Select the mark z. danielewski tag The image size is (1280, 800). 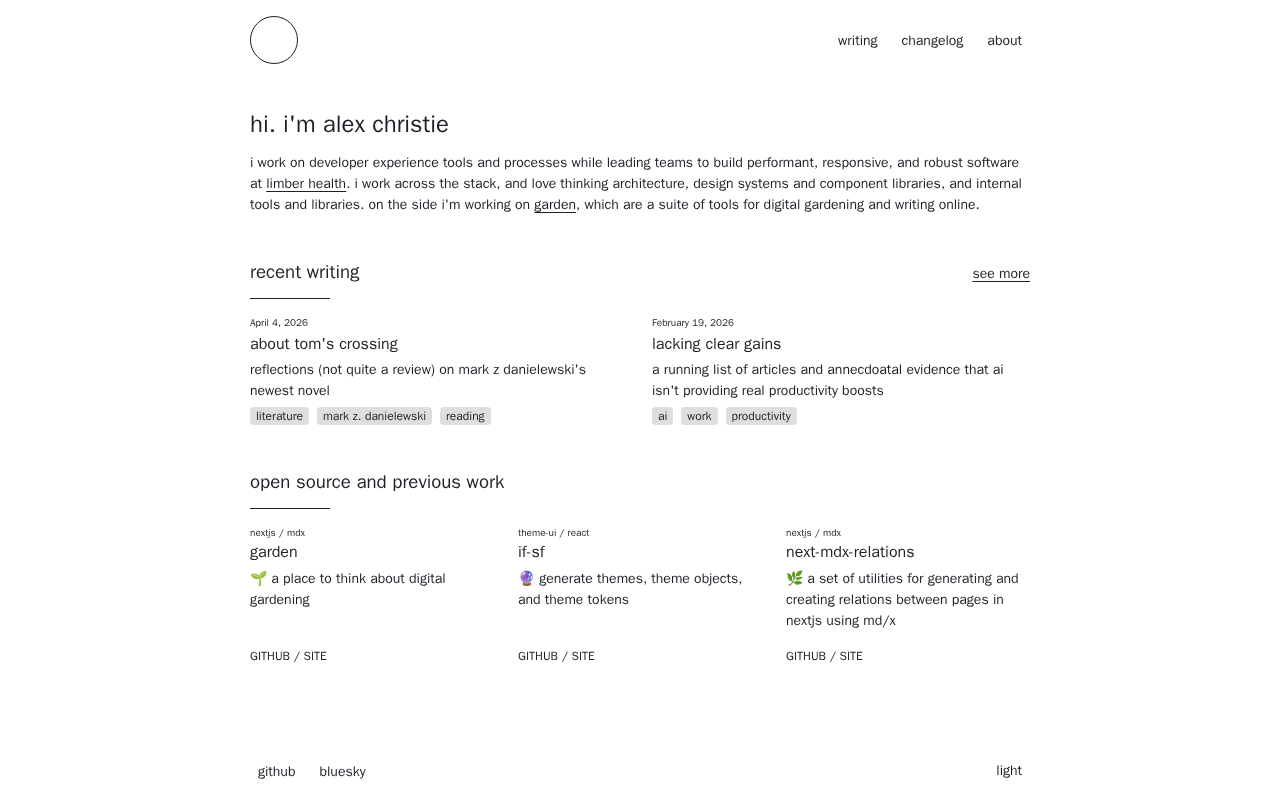374,416
